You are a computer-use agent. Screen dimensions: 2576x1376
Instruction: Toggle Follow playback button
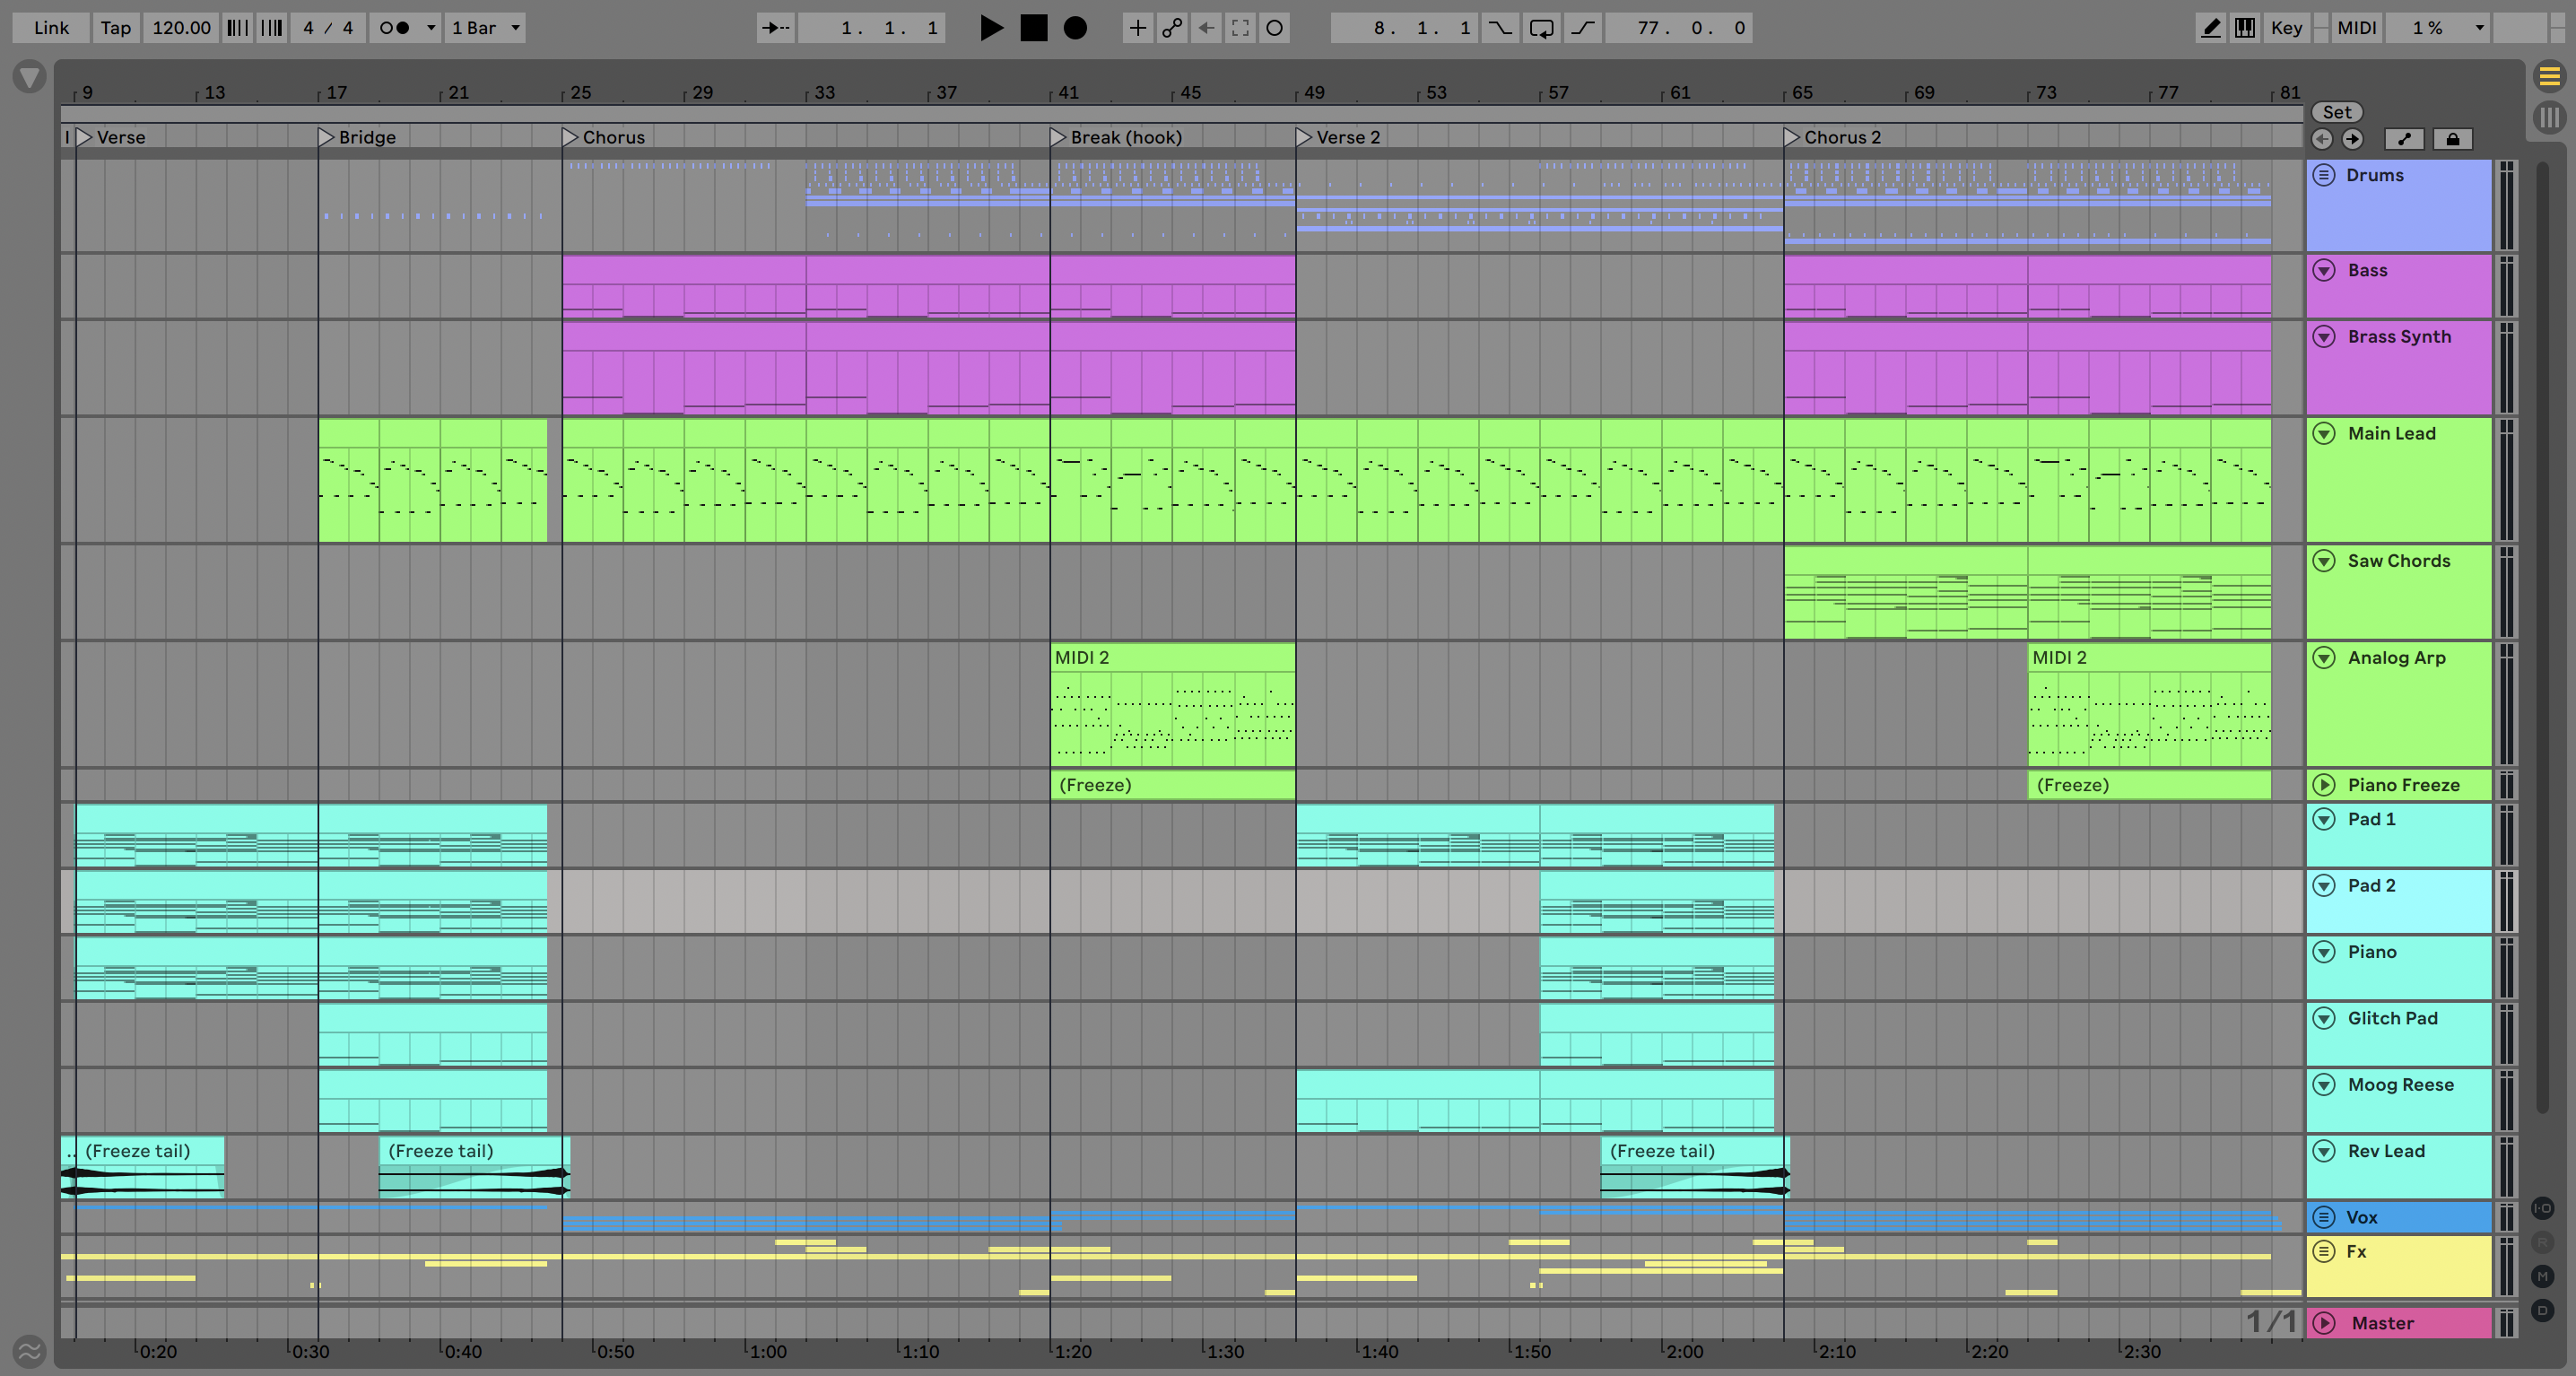775,28
